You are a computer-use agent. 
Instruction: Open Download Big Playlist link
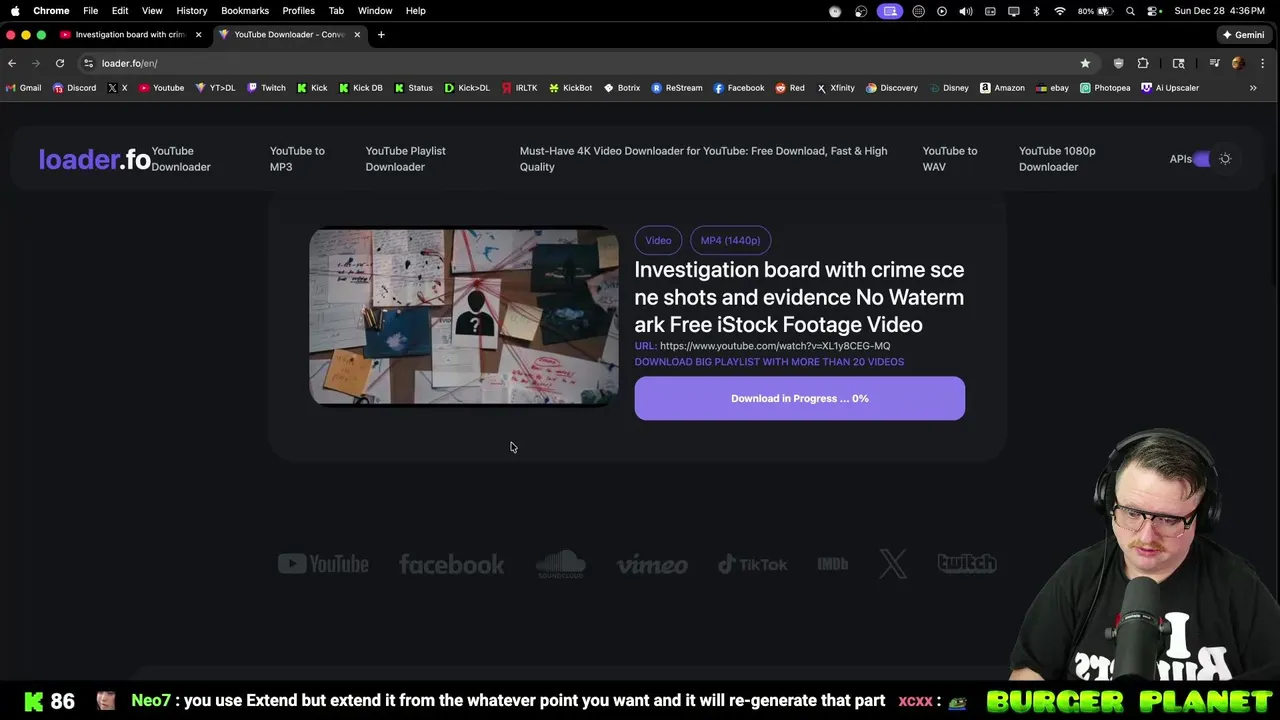769,362
